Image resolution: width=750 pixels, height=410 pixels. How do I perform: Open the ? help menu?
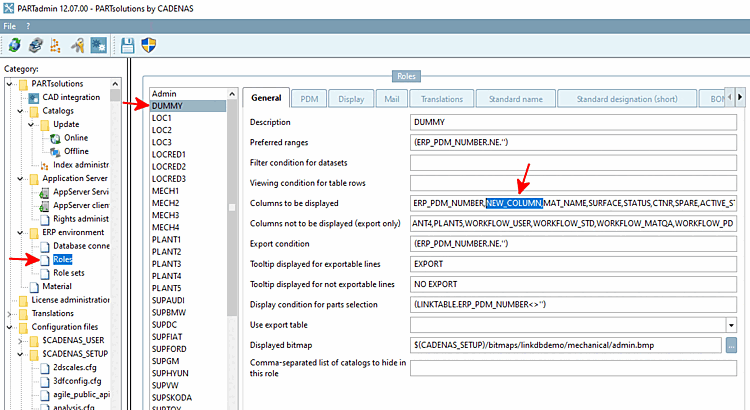click(x=28, y=26)
